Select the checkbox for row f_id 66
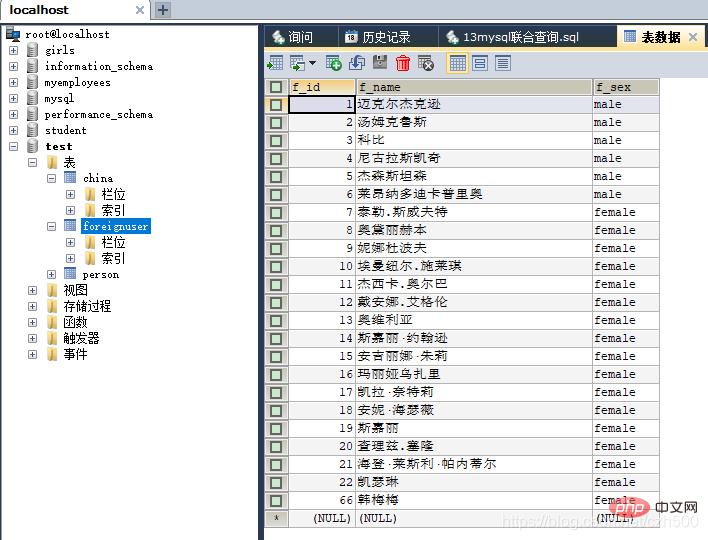Viewport: 708px width, 540px height. pyautogui.click(x=276, y=500)
